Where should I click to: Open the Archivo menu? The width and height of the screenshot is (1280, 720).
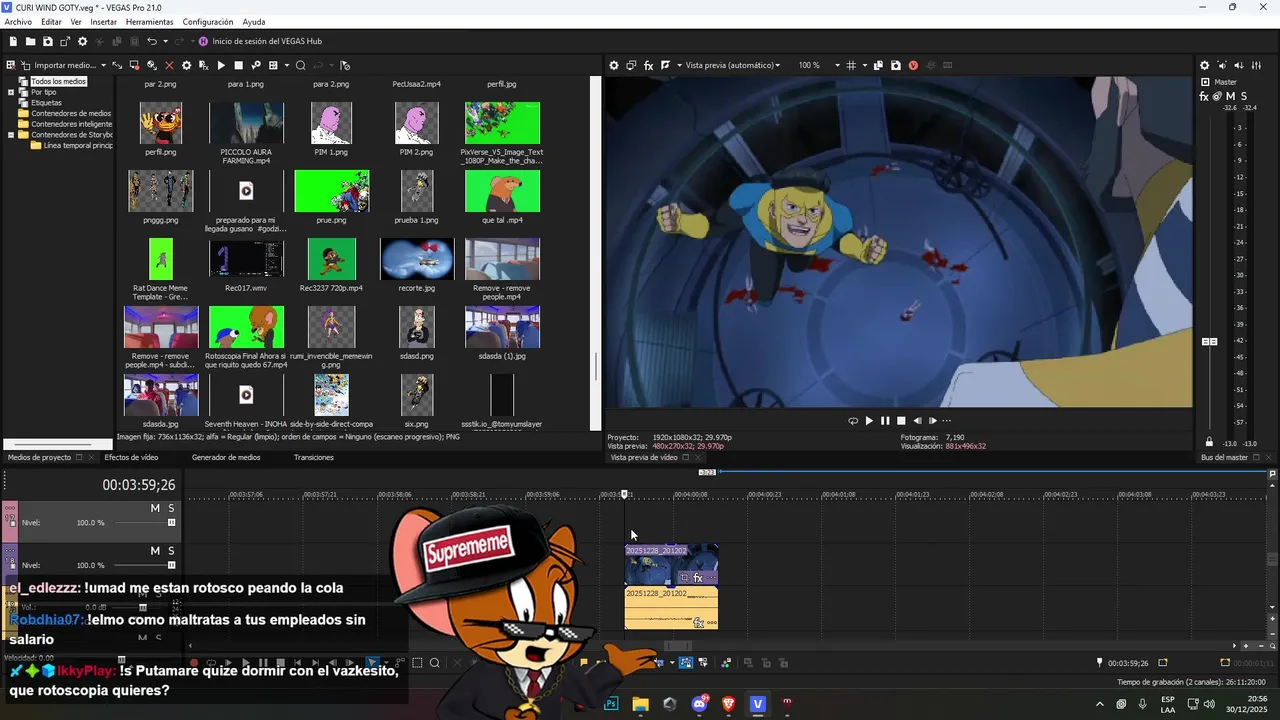[18, 21]
